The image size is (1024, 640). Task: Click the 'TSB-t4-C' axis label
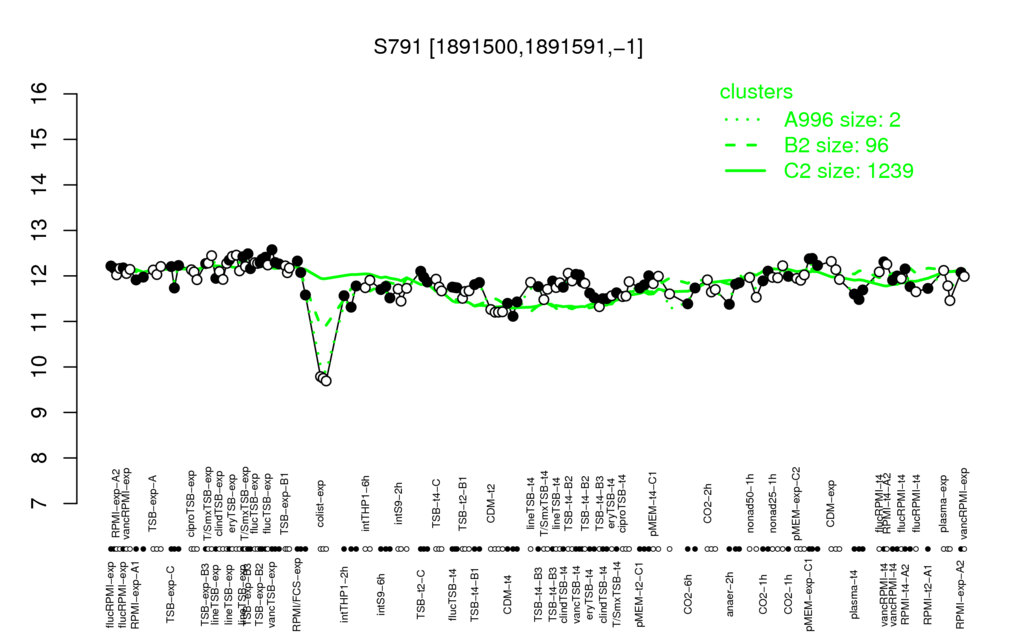[437, 504]
